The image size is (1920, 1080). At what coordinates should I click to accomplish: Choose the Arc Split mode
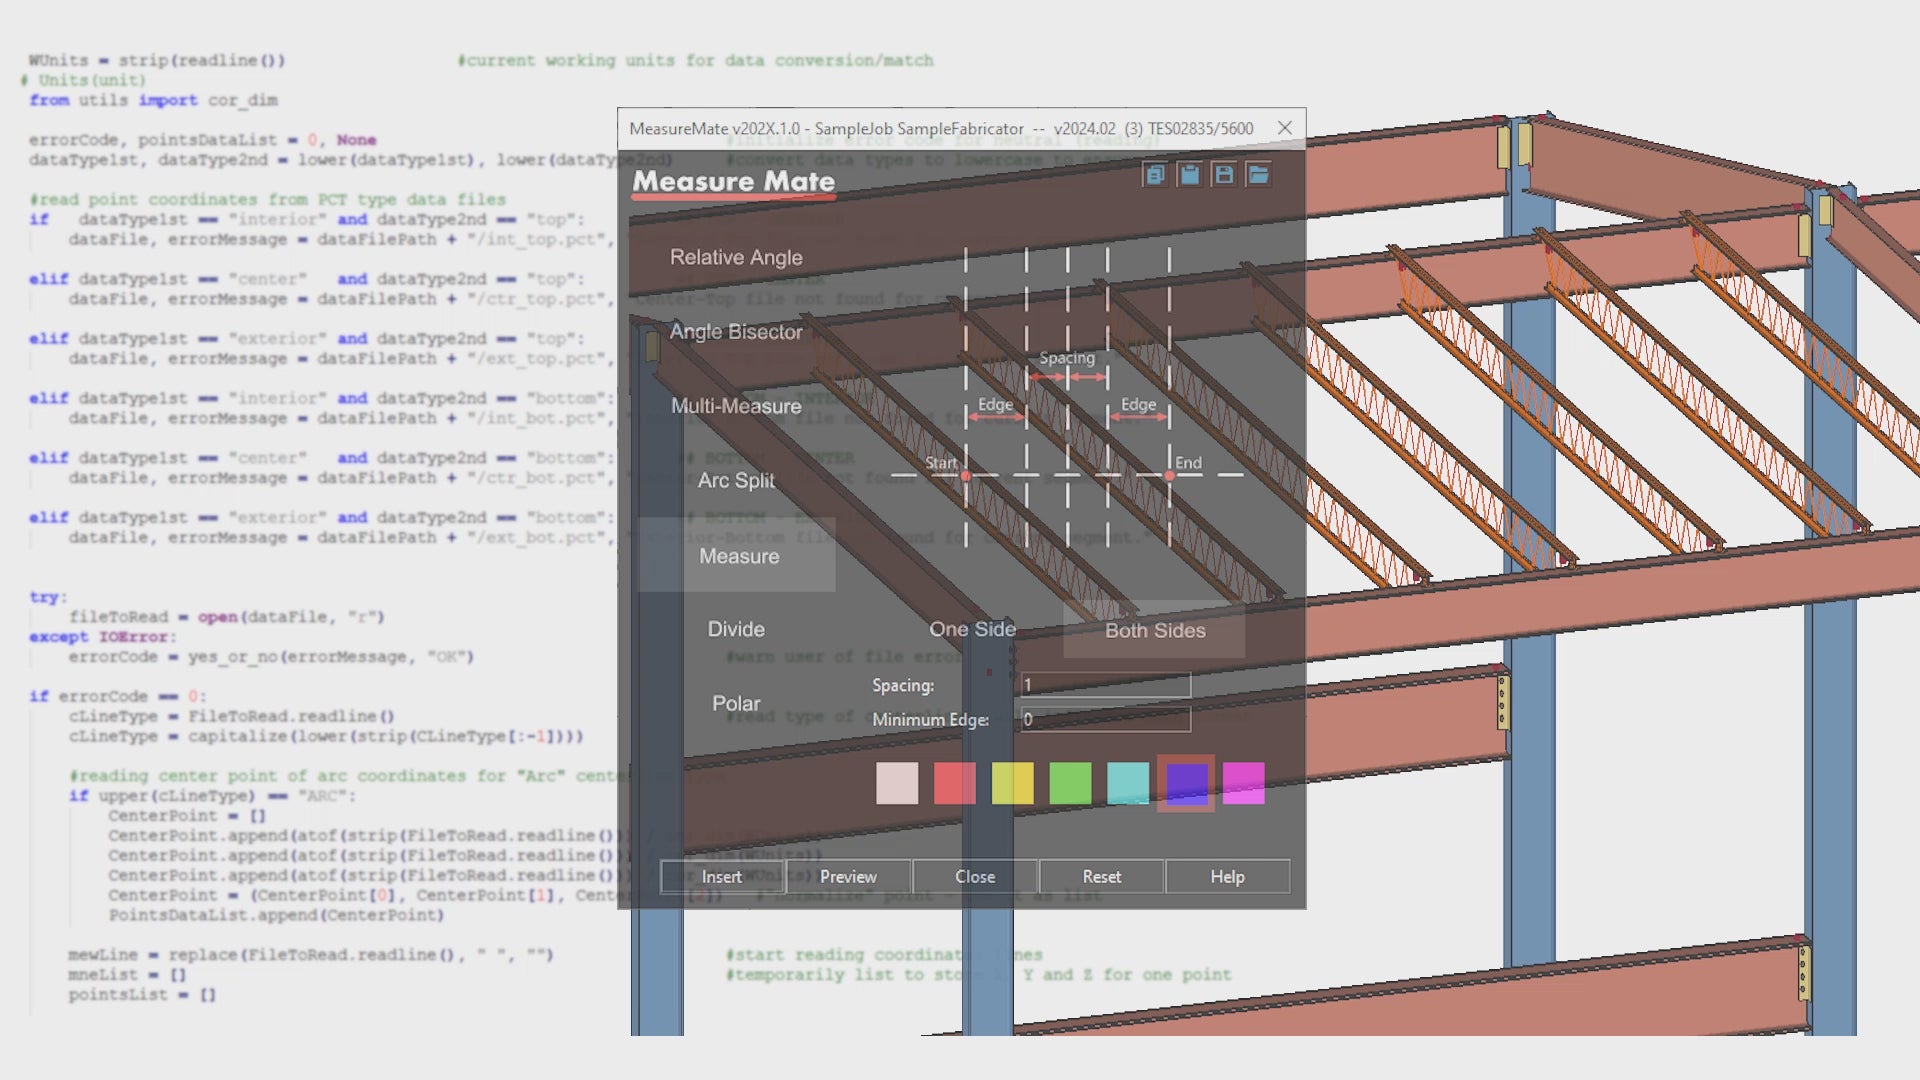(736, 480)
